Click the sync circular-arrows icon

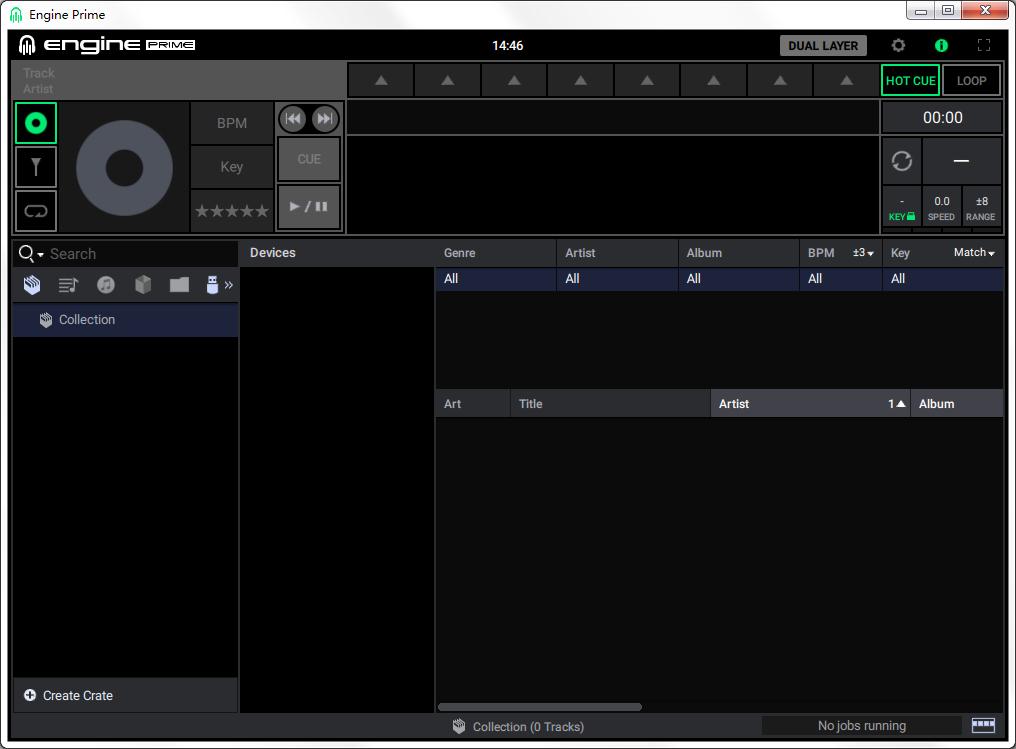click(901, 161)
